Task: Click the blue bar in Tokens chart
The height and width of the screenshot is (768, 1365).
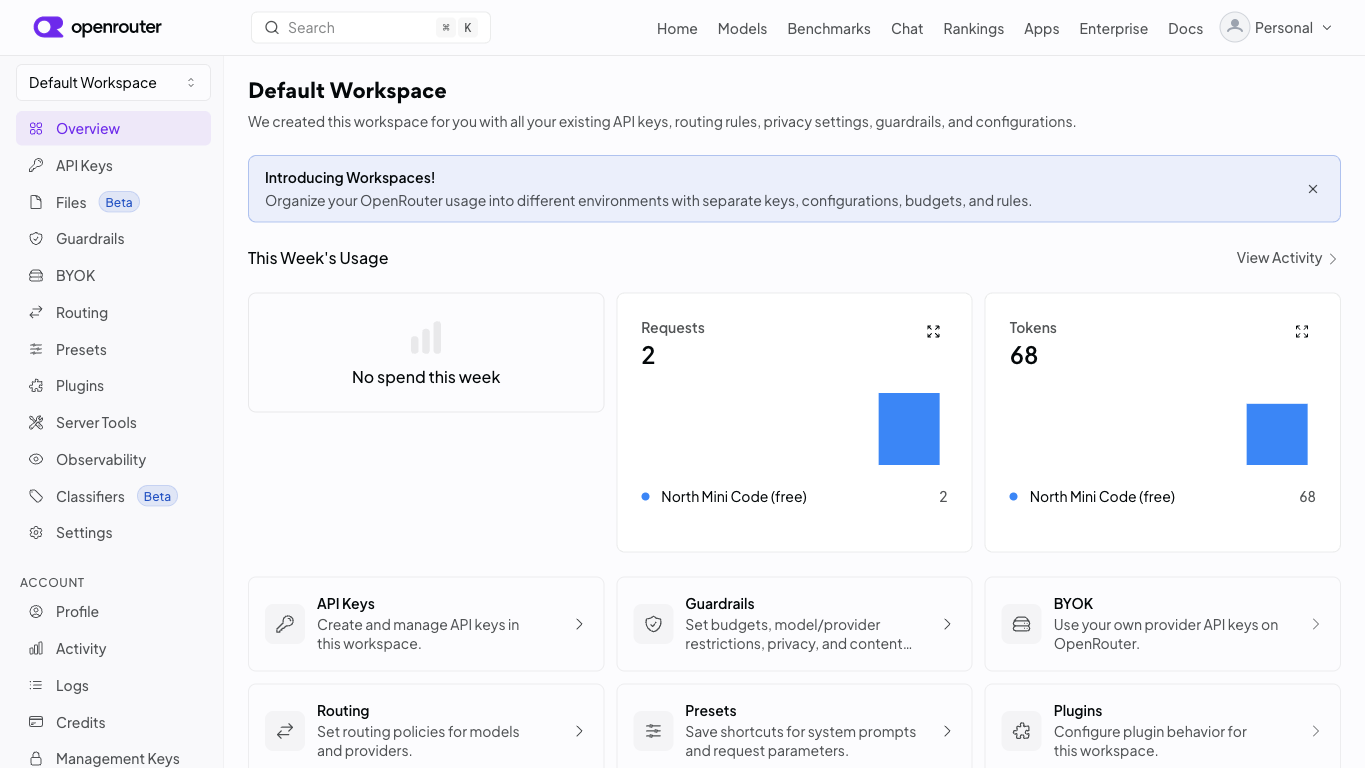Action: tap(1277, 434)
